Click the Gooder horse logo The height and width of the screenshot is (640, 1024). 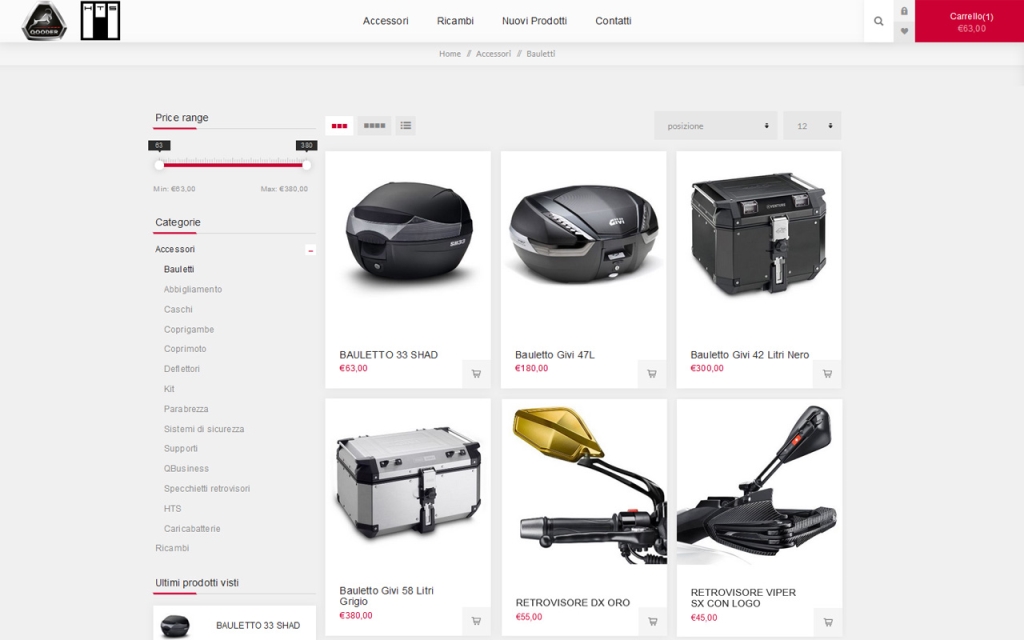point(44,21)
